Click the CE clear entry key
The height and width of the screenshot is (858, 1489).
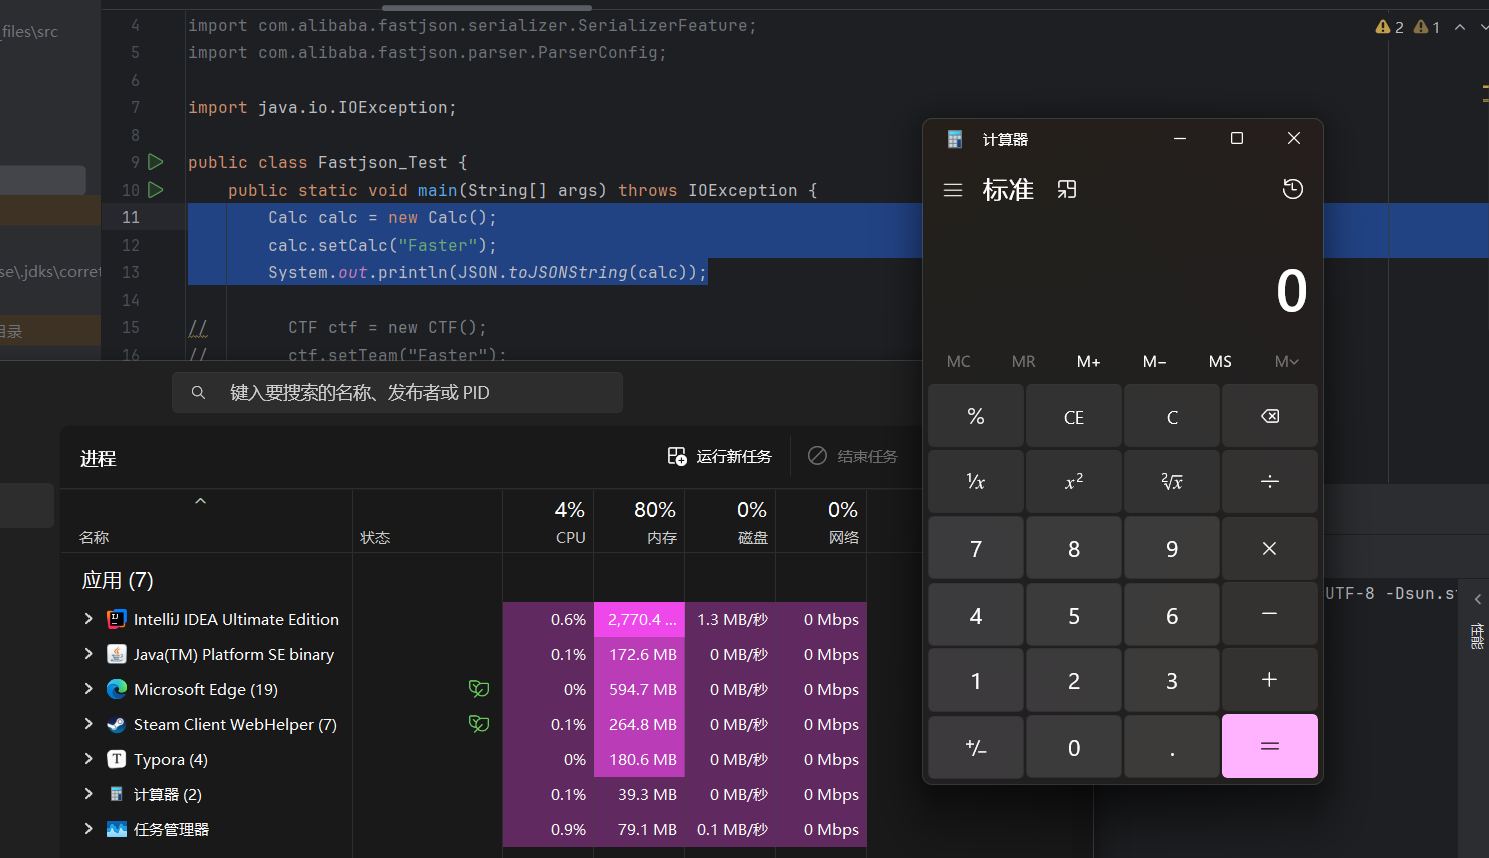pyautogui.click(x=1074, y=416)
